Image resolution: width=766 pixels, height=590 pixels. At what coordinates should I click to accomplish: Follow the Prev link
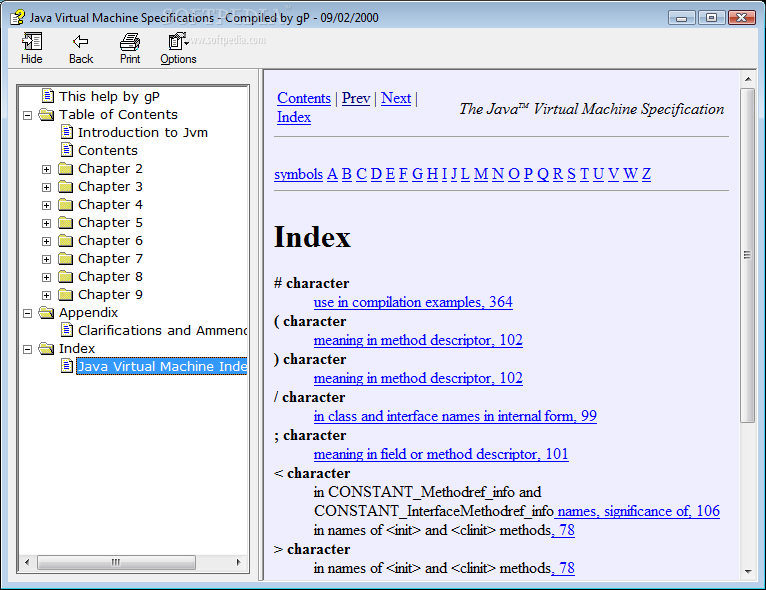(356, 98)
